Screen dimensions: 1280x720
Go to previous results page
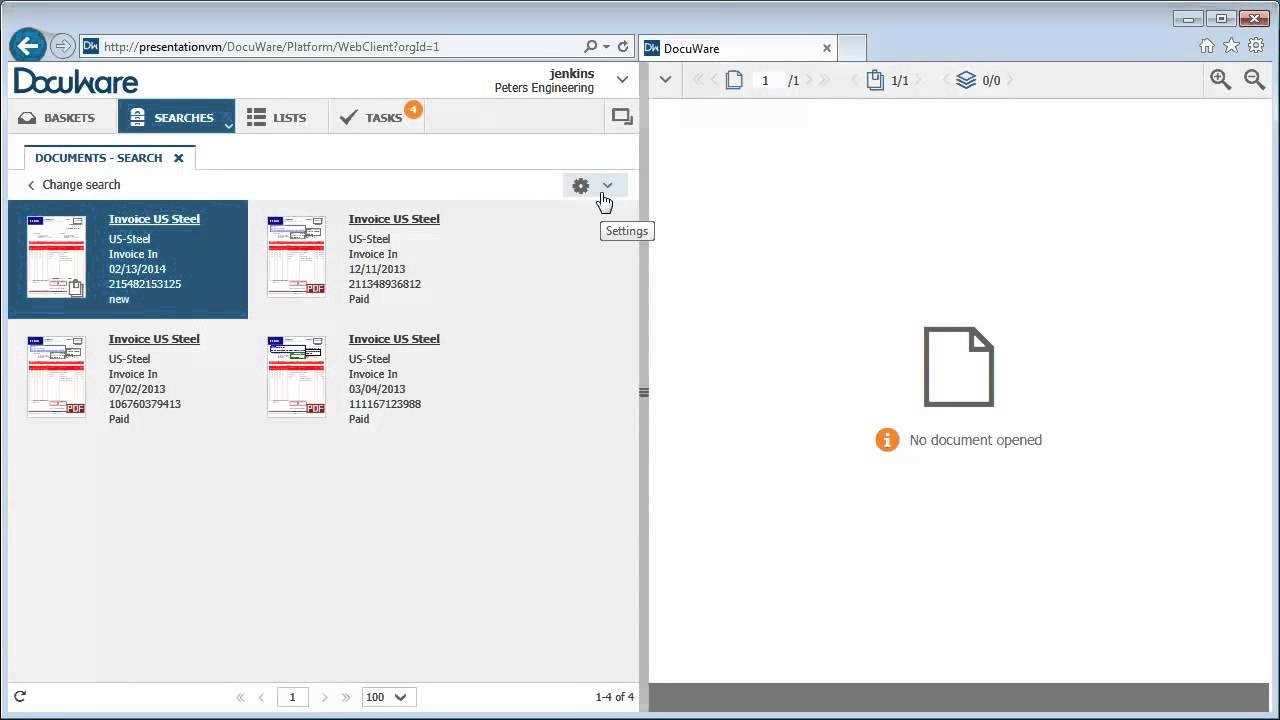pos(262,697)
